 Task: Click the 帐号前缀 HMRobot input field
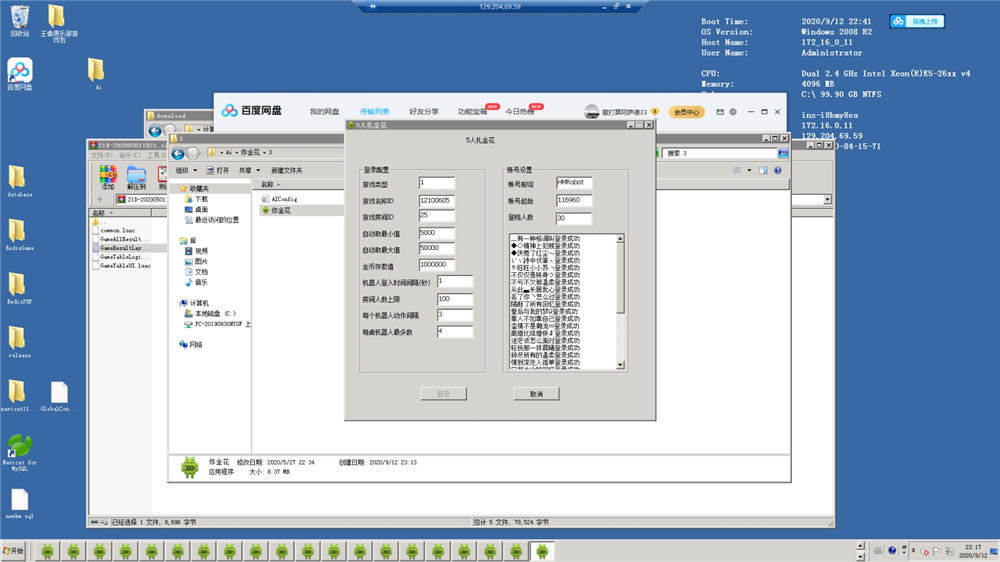click(574, 182)
